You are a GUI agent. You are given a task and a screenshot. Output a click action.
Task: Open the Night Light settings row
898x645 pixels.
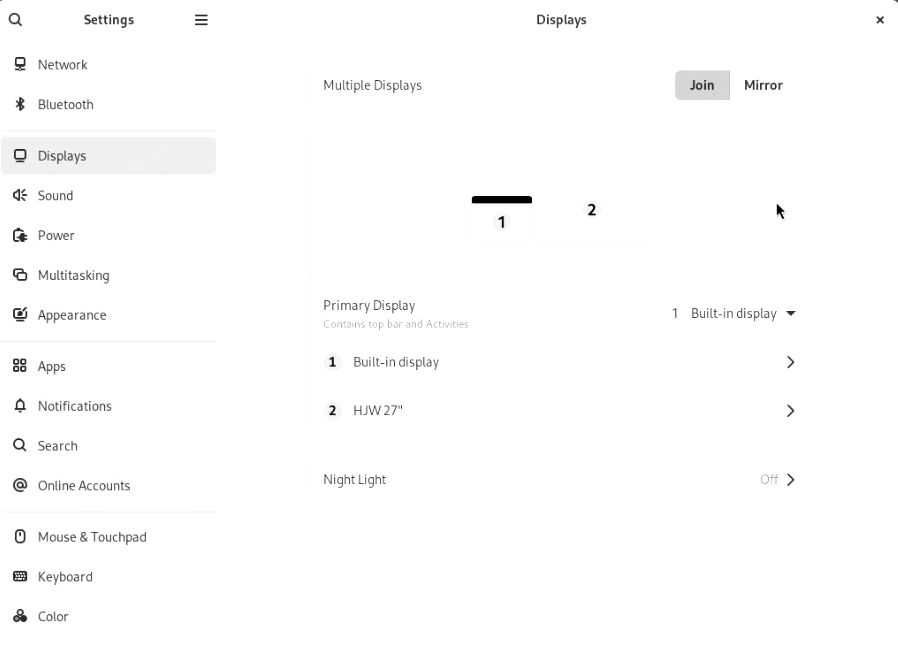(560, 480)
